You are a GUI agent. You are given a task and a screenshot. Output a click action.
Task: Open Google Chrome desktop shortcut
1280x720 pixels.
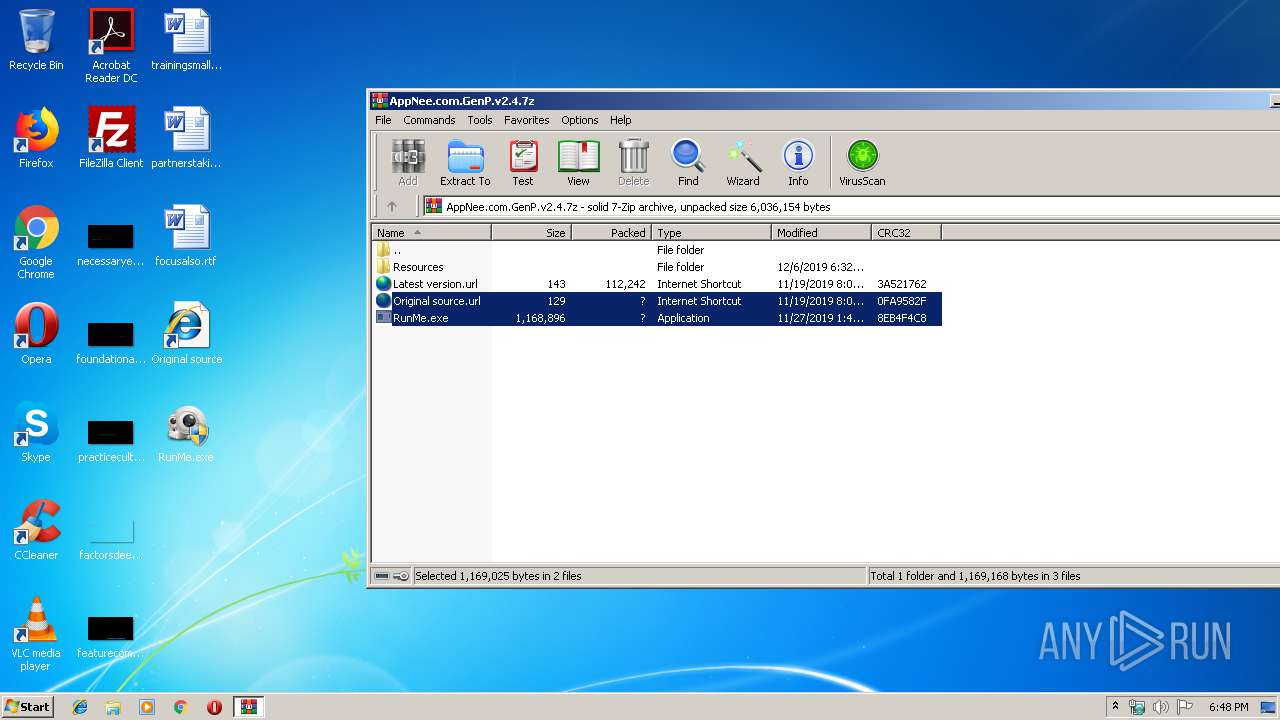tap(36, 243)
